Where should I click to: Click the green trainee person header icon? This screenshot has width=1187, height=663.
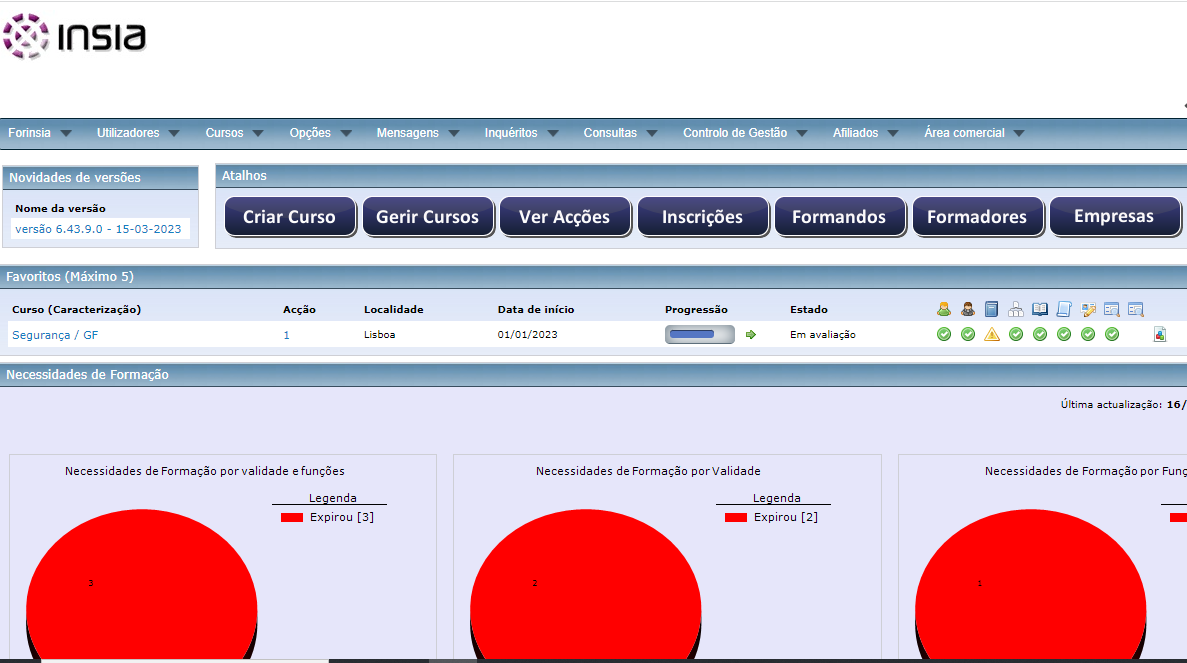coord(944,309)
